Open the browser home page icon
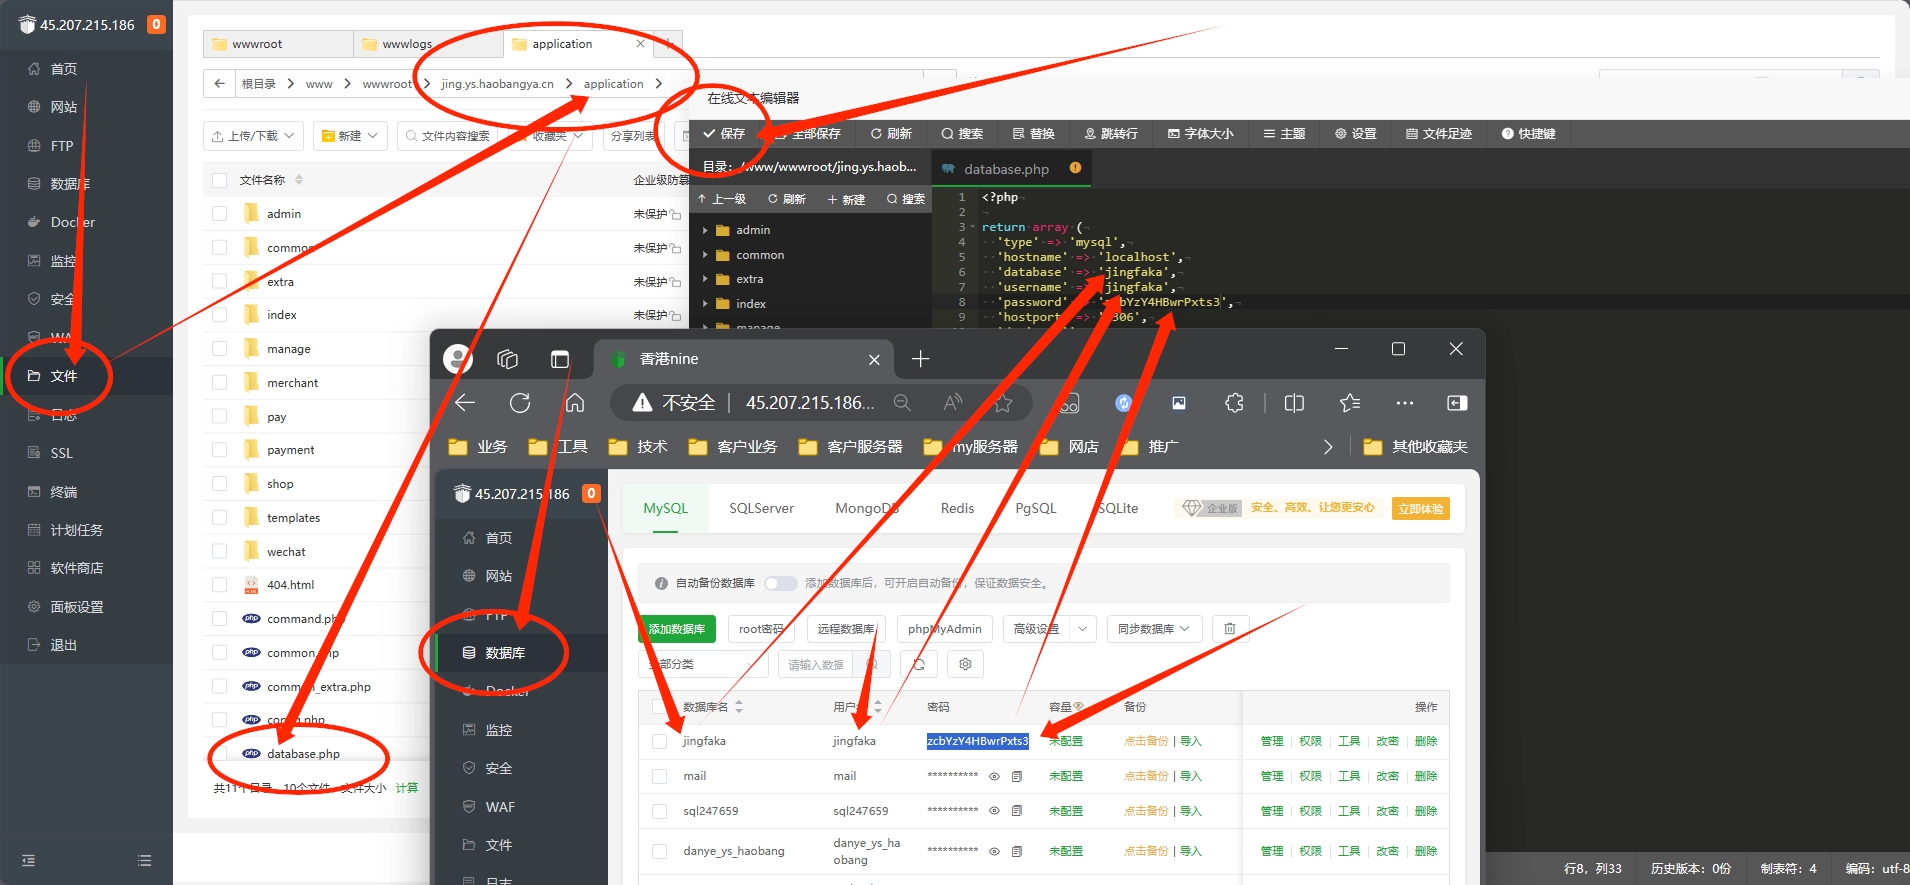This screenshot has height=885, width=1910. click(575, 403)
